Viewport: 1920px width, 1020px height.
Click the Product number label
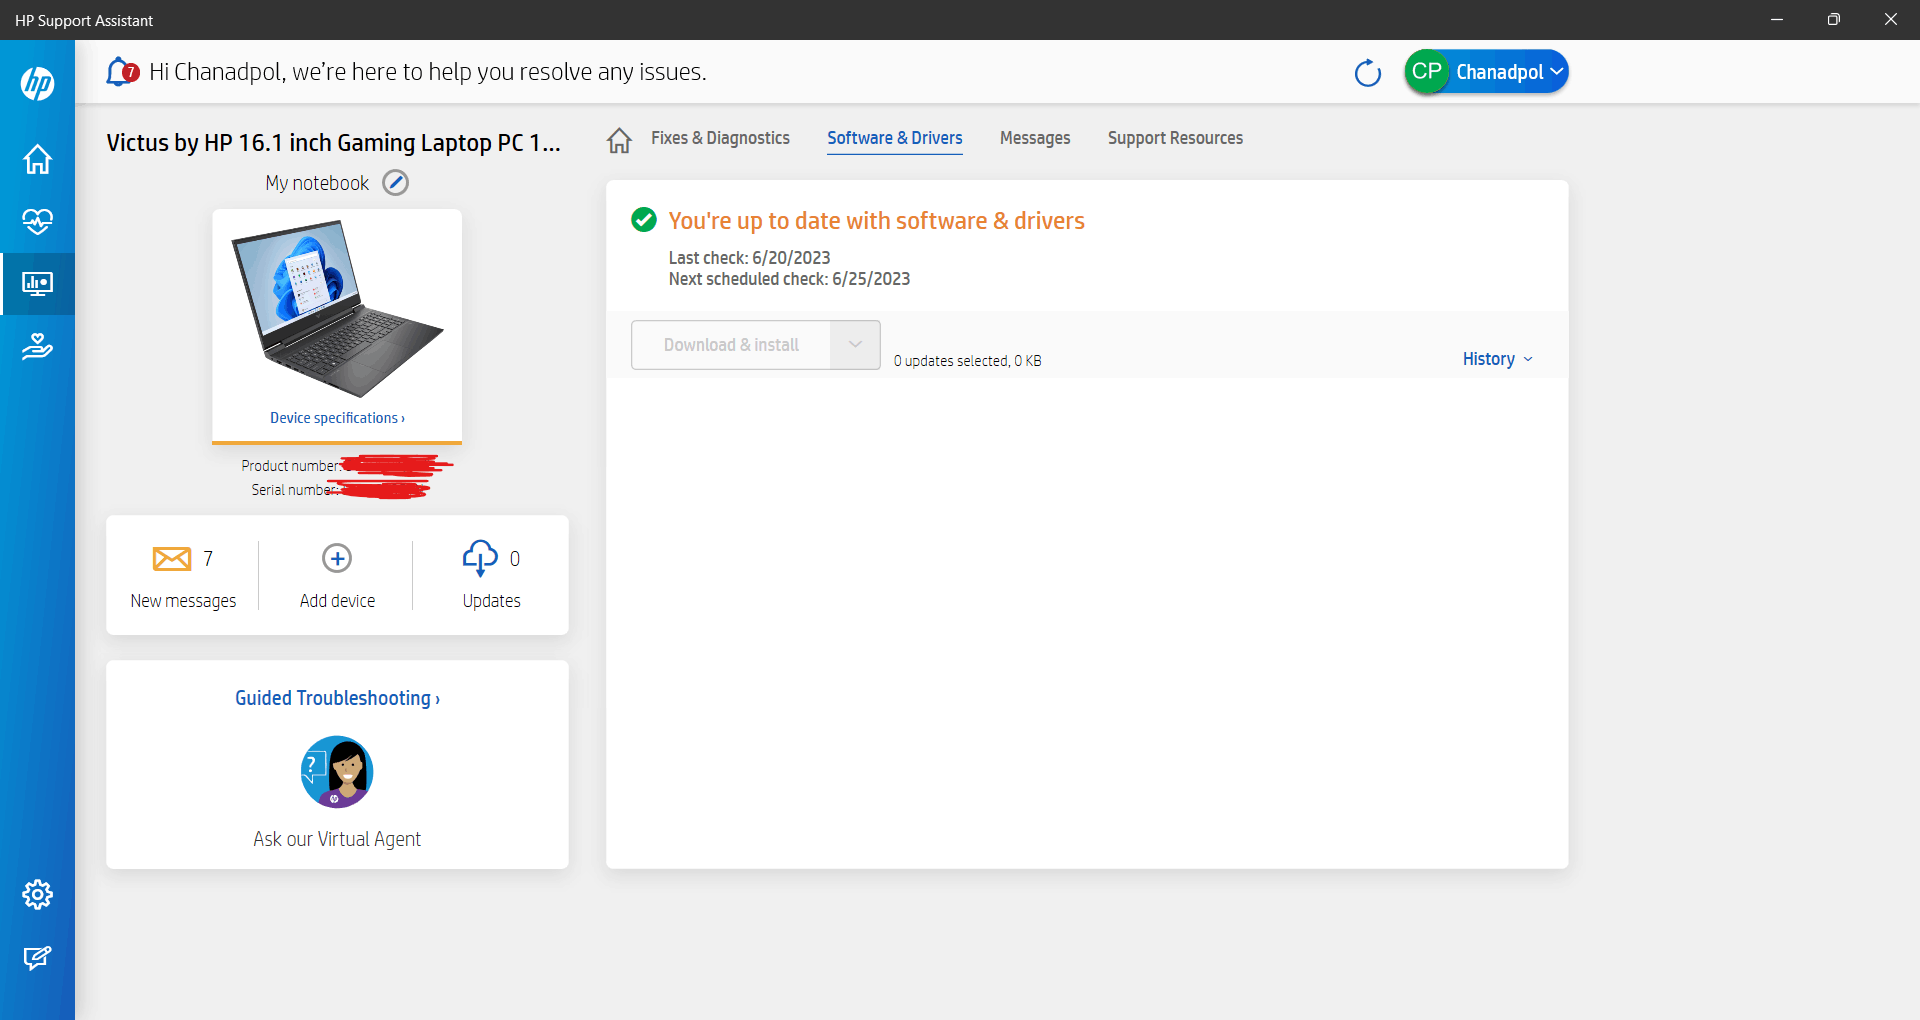290,466
